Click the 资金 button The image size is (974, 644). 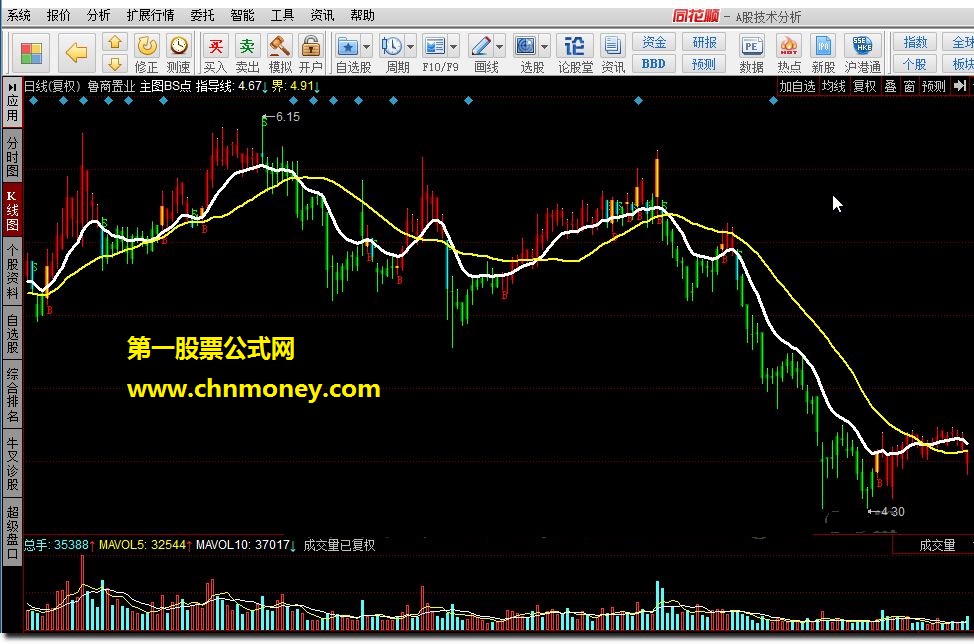653,42
